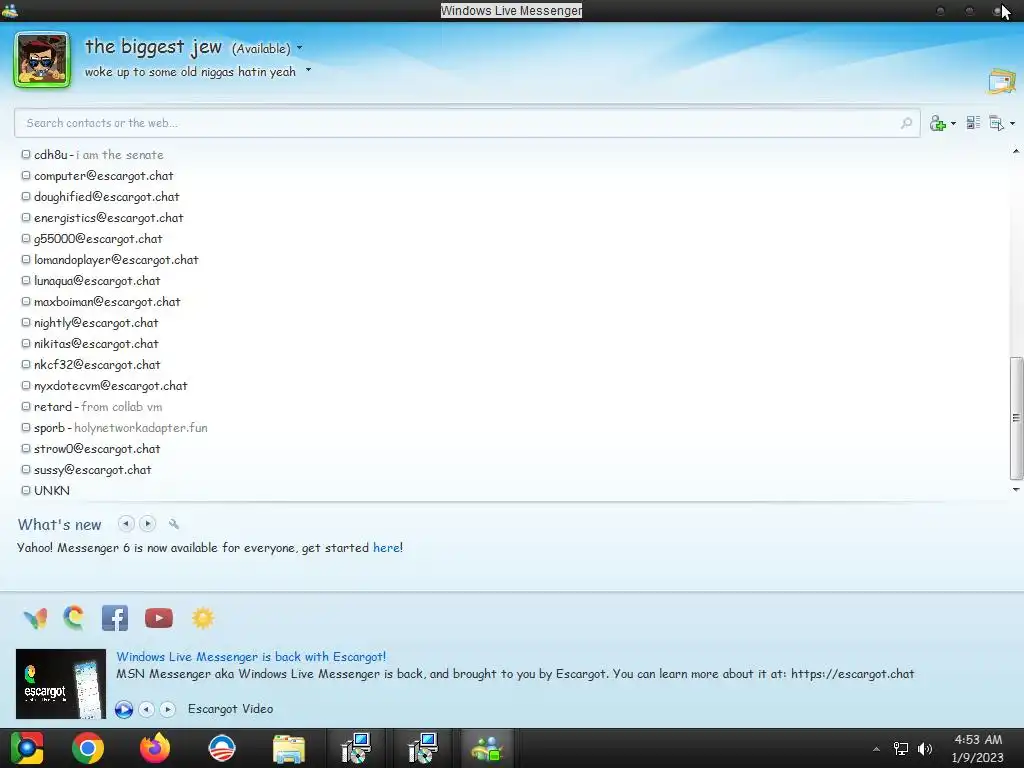Open the MSN butterfly icon
Image resolution: width=1024 pixels, height=768 pixels.
[35, 618]
